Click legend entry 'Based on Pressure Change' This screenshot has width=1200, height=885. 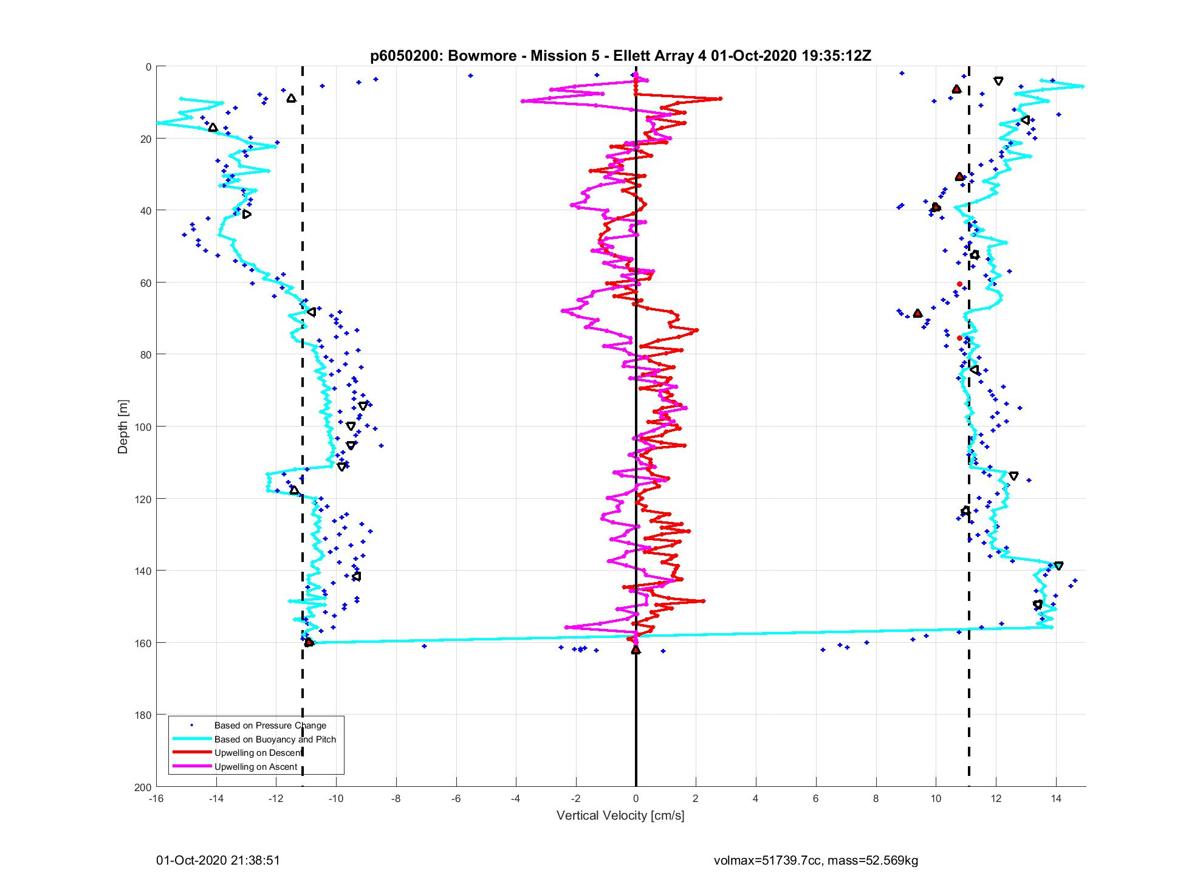(x=270, y=725)
